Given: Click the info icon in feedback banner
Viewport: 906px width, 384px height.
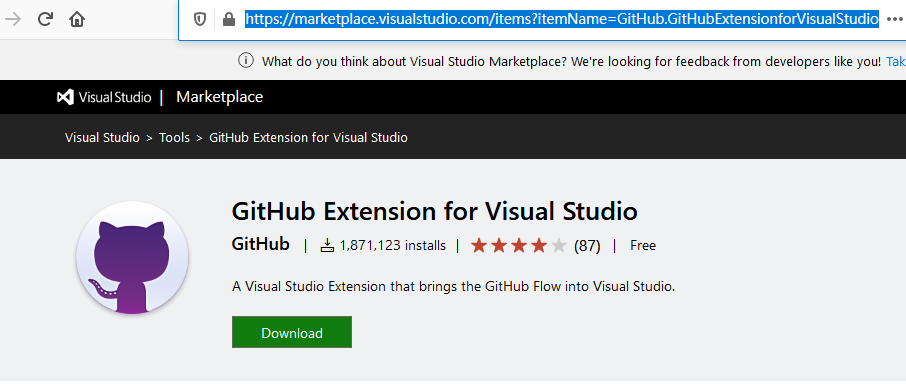Looking at the screenshot, I should (246, 60).
